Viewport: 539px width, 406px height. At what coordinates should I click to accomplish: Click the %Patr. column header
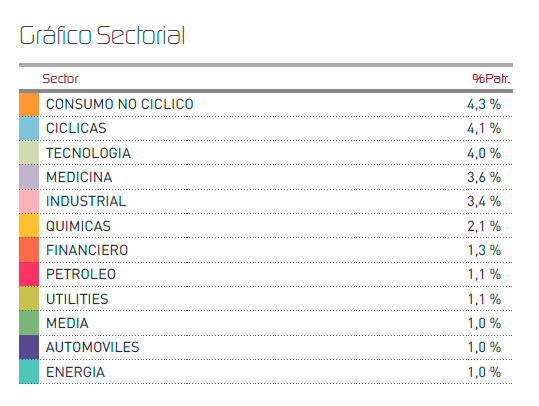coord(491,79)
